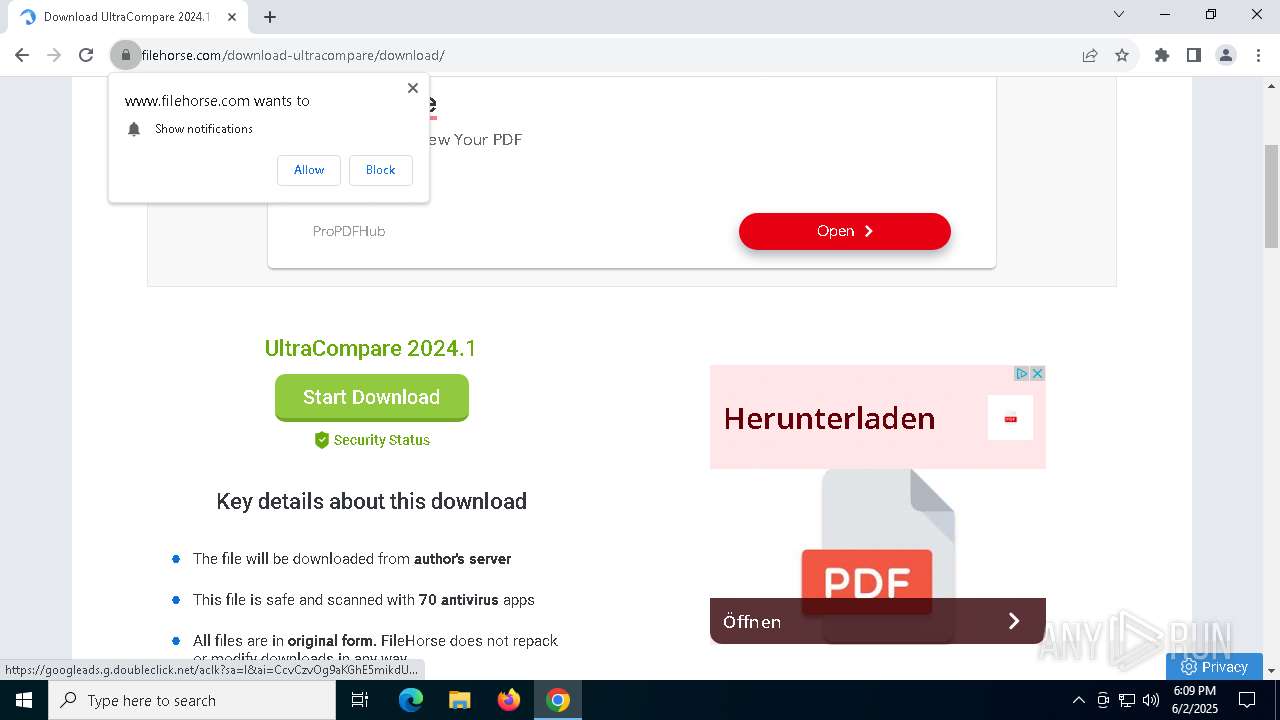This screenshot has height=720, width=1280.
Task: Open the notification center icon
Action: 1247,700
